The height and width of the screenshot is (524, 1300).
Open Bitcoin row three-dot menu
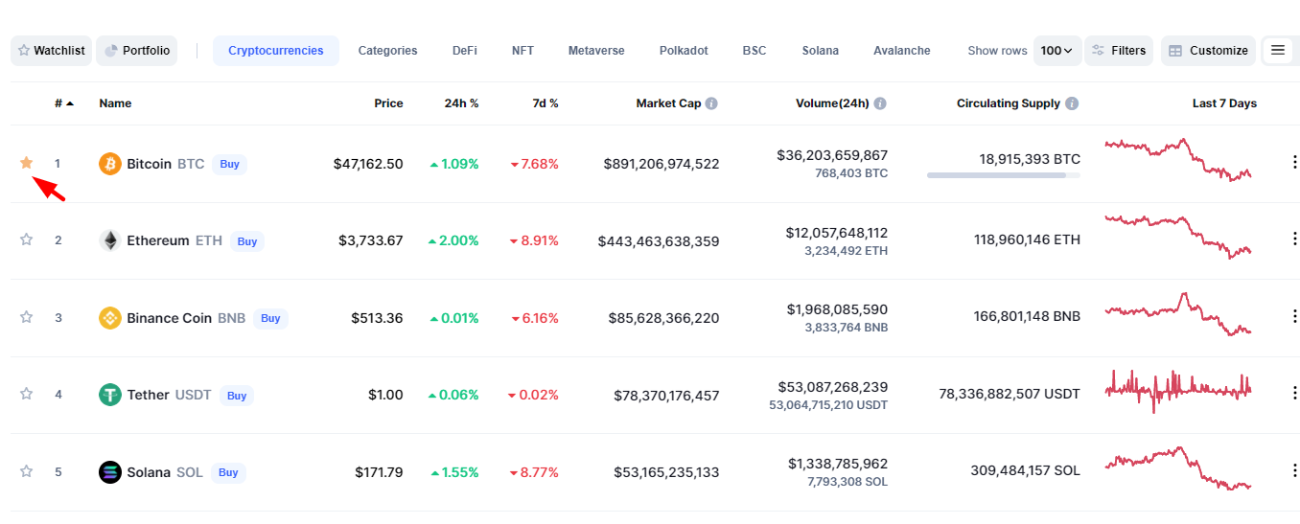click(1294, 162)
